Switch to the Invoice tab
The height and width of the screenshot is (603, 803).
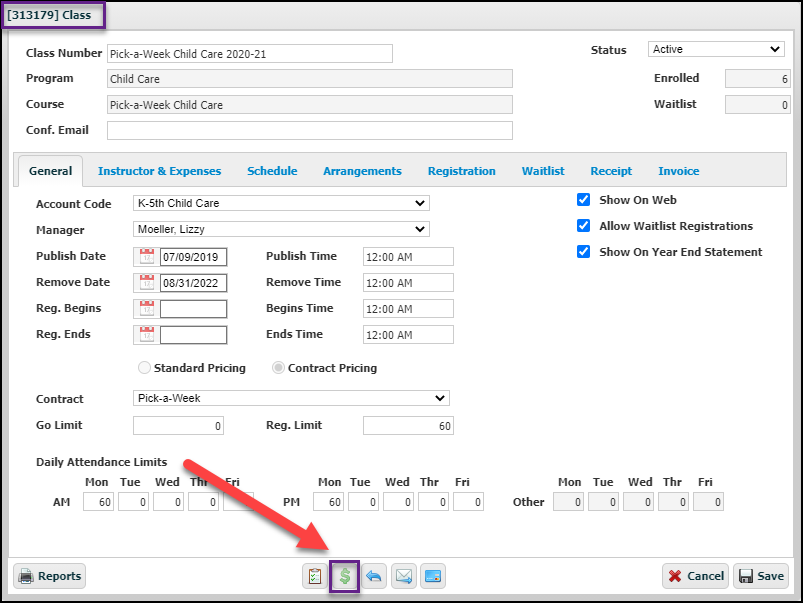[679, 171]
